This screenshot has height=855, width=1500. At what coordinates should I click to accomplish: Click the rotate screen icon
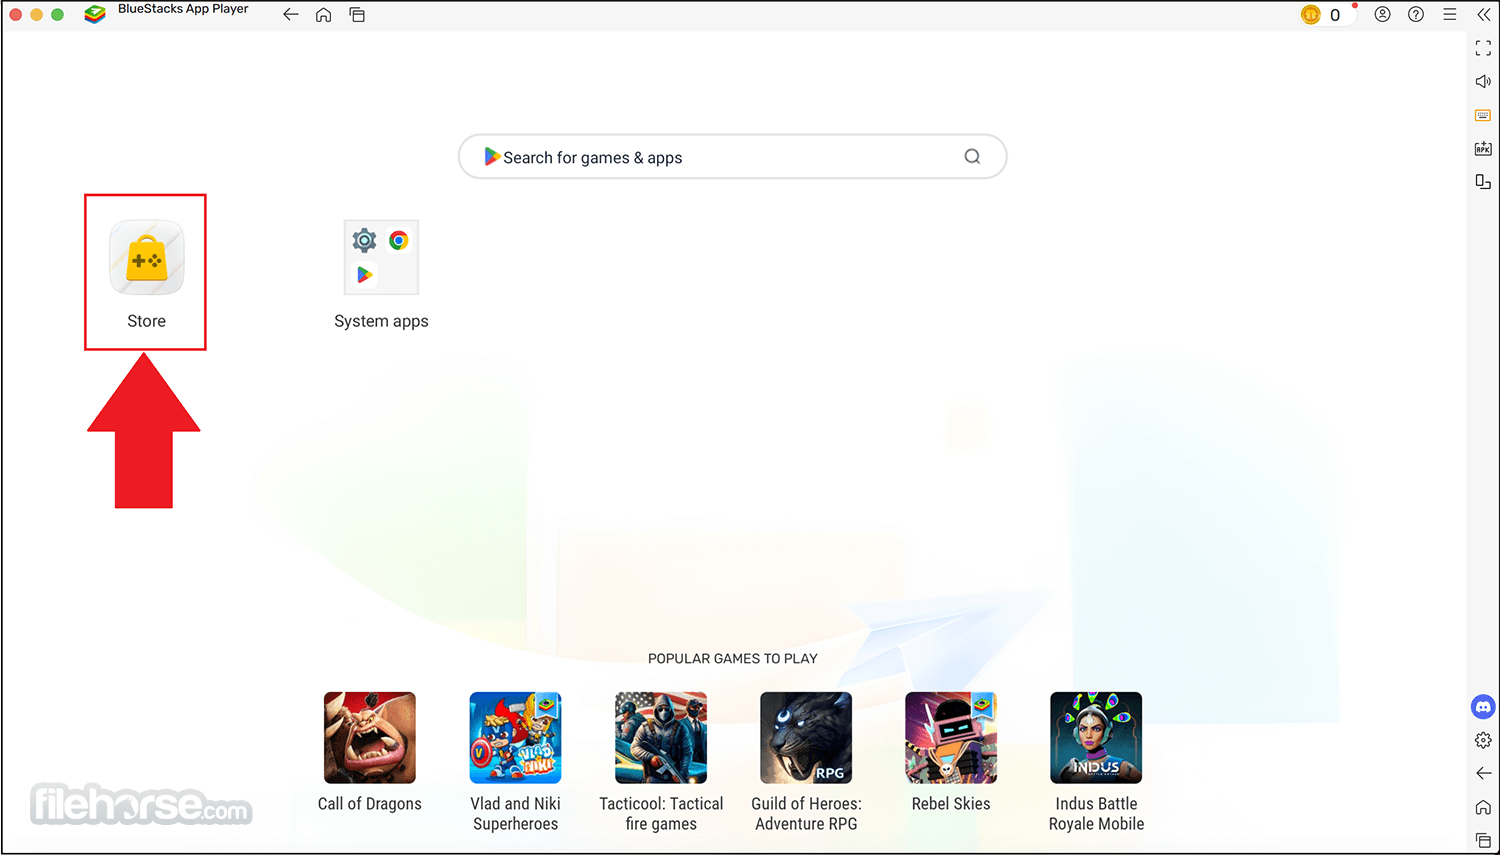tap(1483, 182)
